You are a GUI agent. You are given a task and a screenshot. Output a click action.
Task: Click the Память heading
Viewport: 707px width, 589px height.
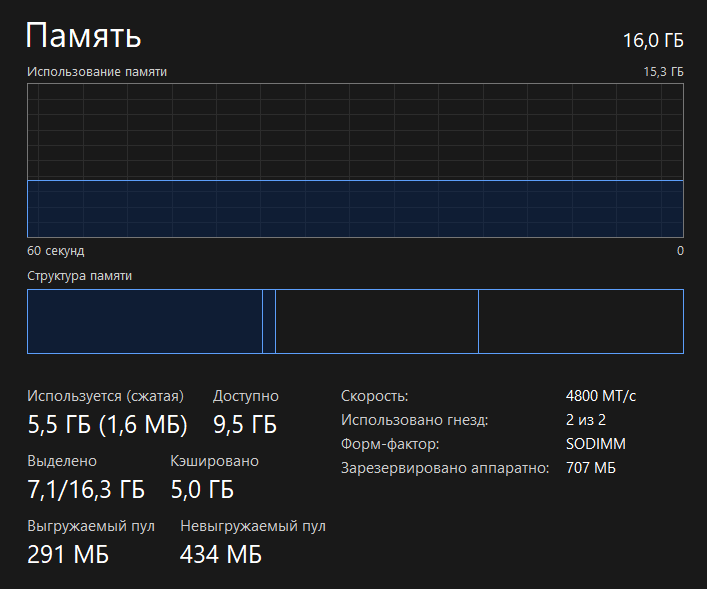click(x=83, y=35)
